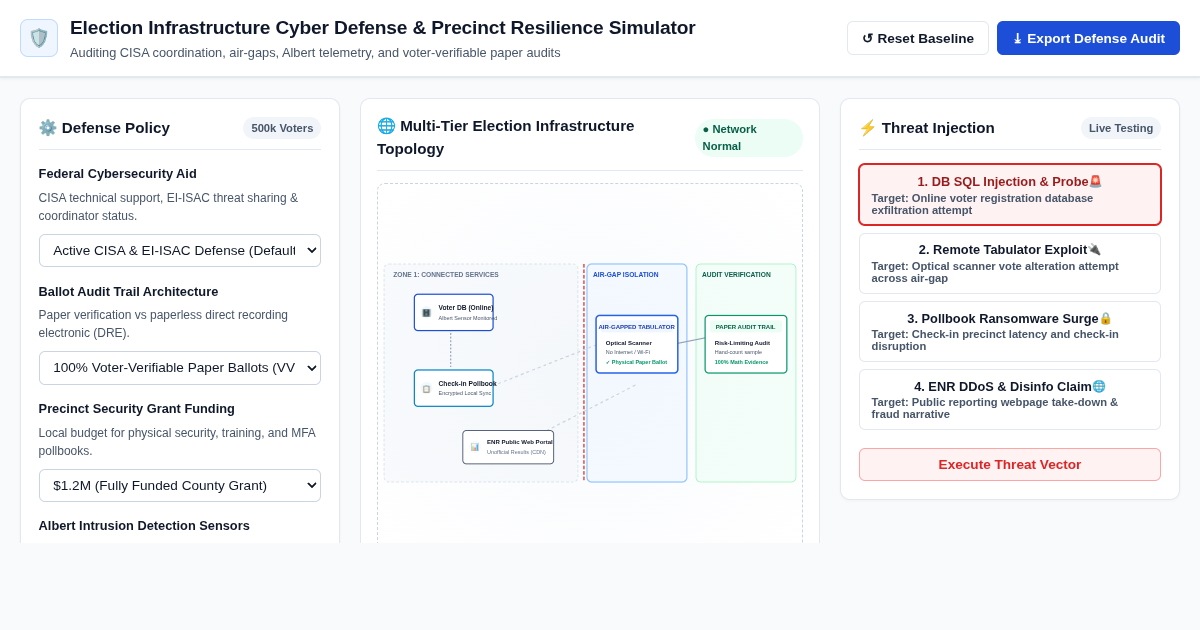Click the lightning icon beside Threat Injection
Viewport: 1200px width, 630px height.
coord(868,128)
